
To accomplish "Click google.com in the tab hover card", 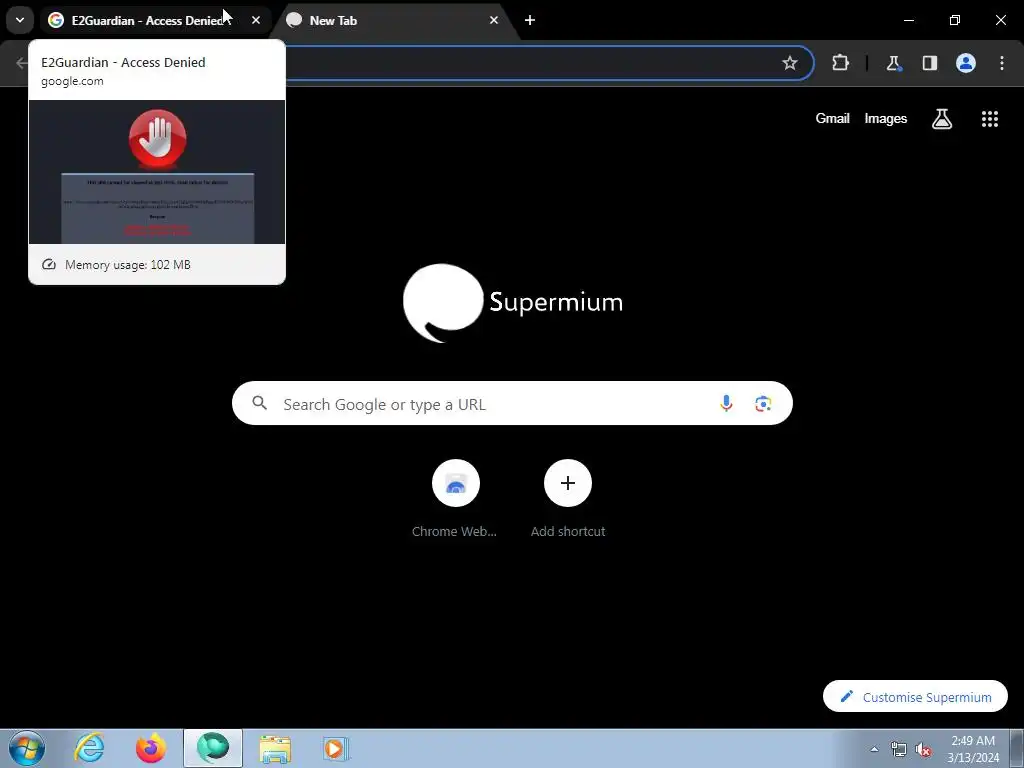I will pyautogui.click(x=72, y=81).
